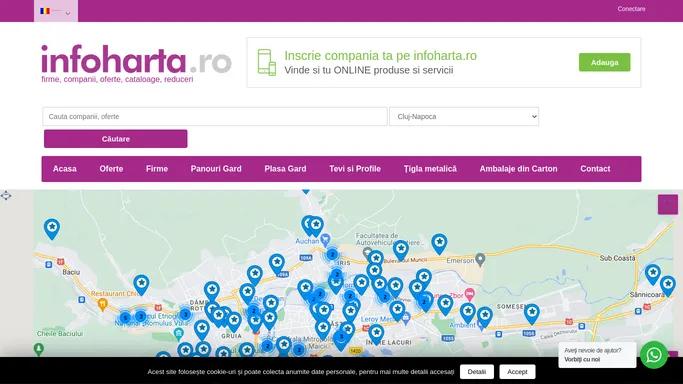Image resolution: width=683 pixels, height=384 pixels.
Task: Open the WhatsApp chat icon
Action: 654,355
